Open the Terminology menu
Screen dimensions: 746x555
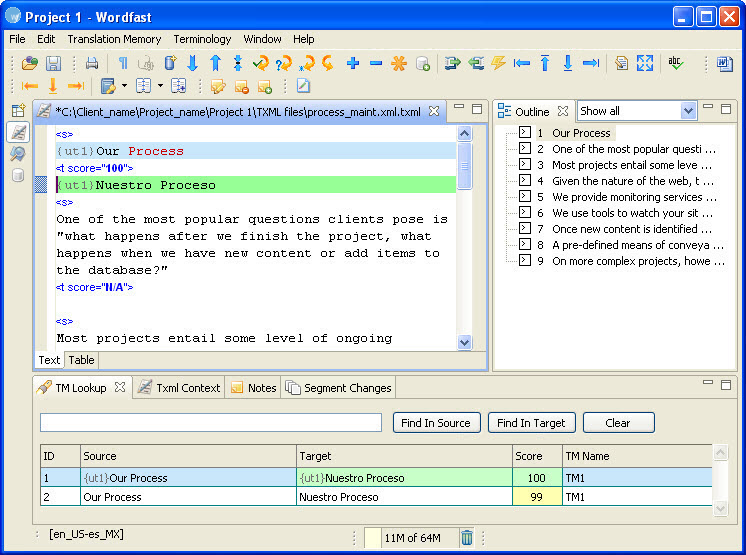click(202, 39)
